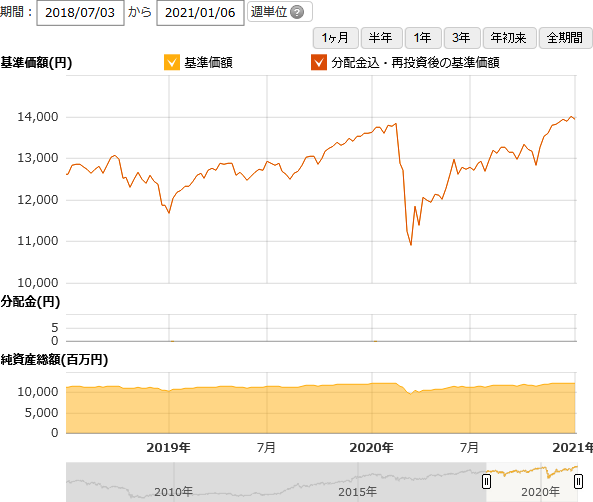Click the 基準価額 legend label

[x=208, y=62]
